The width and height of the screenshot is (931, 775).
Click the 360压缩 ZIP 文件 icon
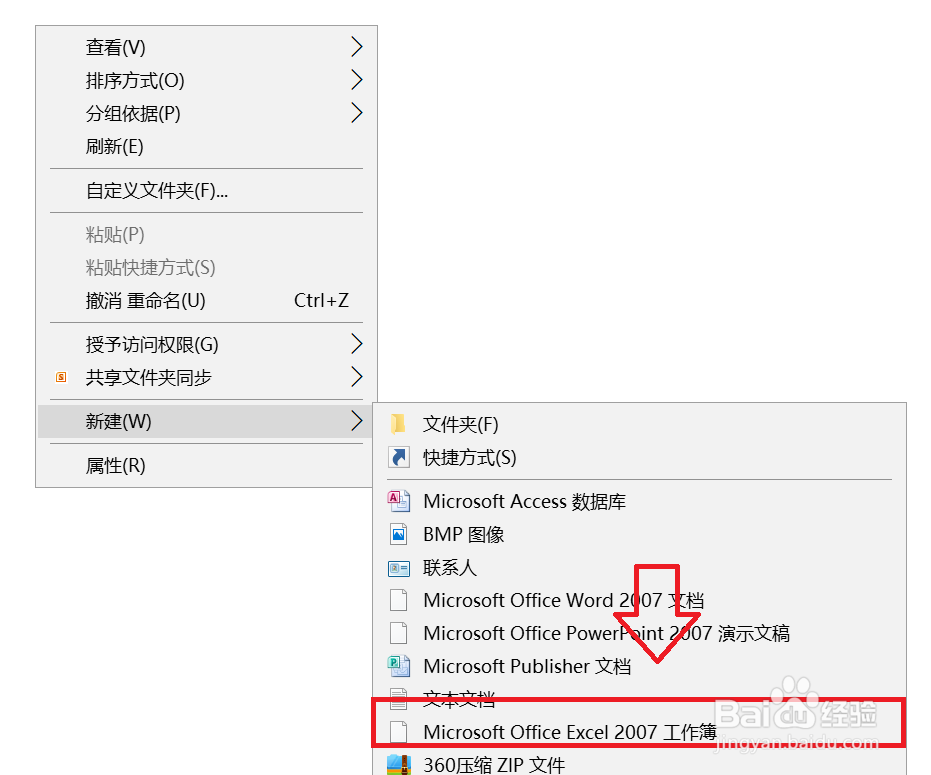tap(398, 765)
